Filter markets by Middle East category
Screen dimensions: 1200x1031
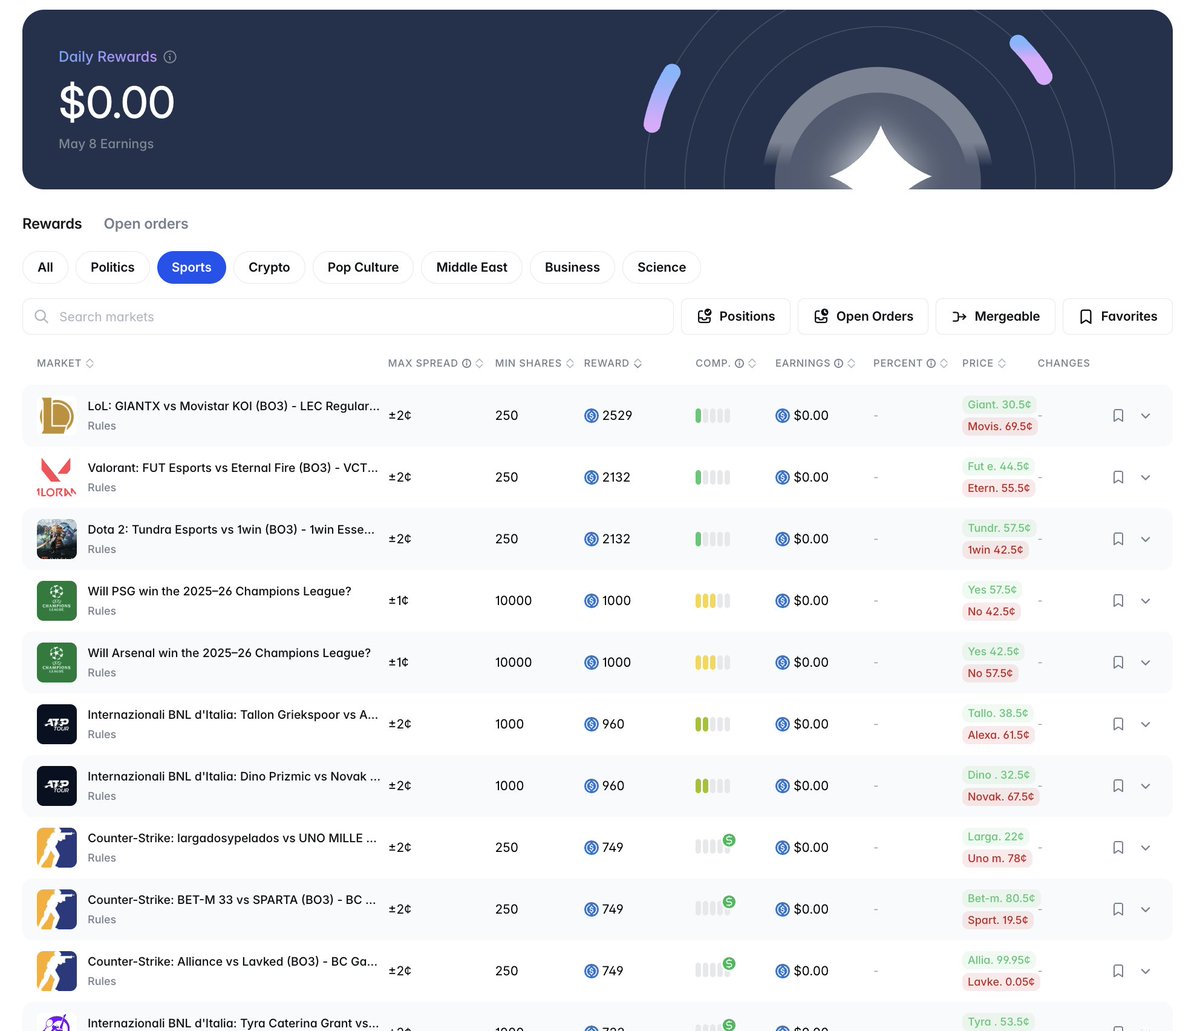click(472, 267)
